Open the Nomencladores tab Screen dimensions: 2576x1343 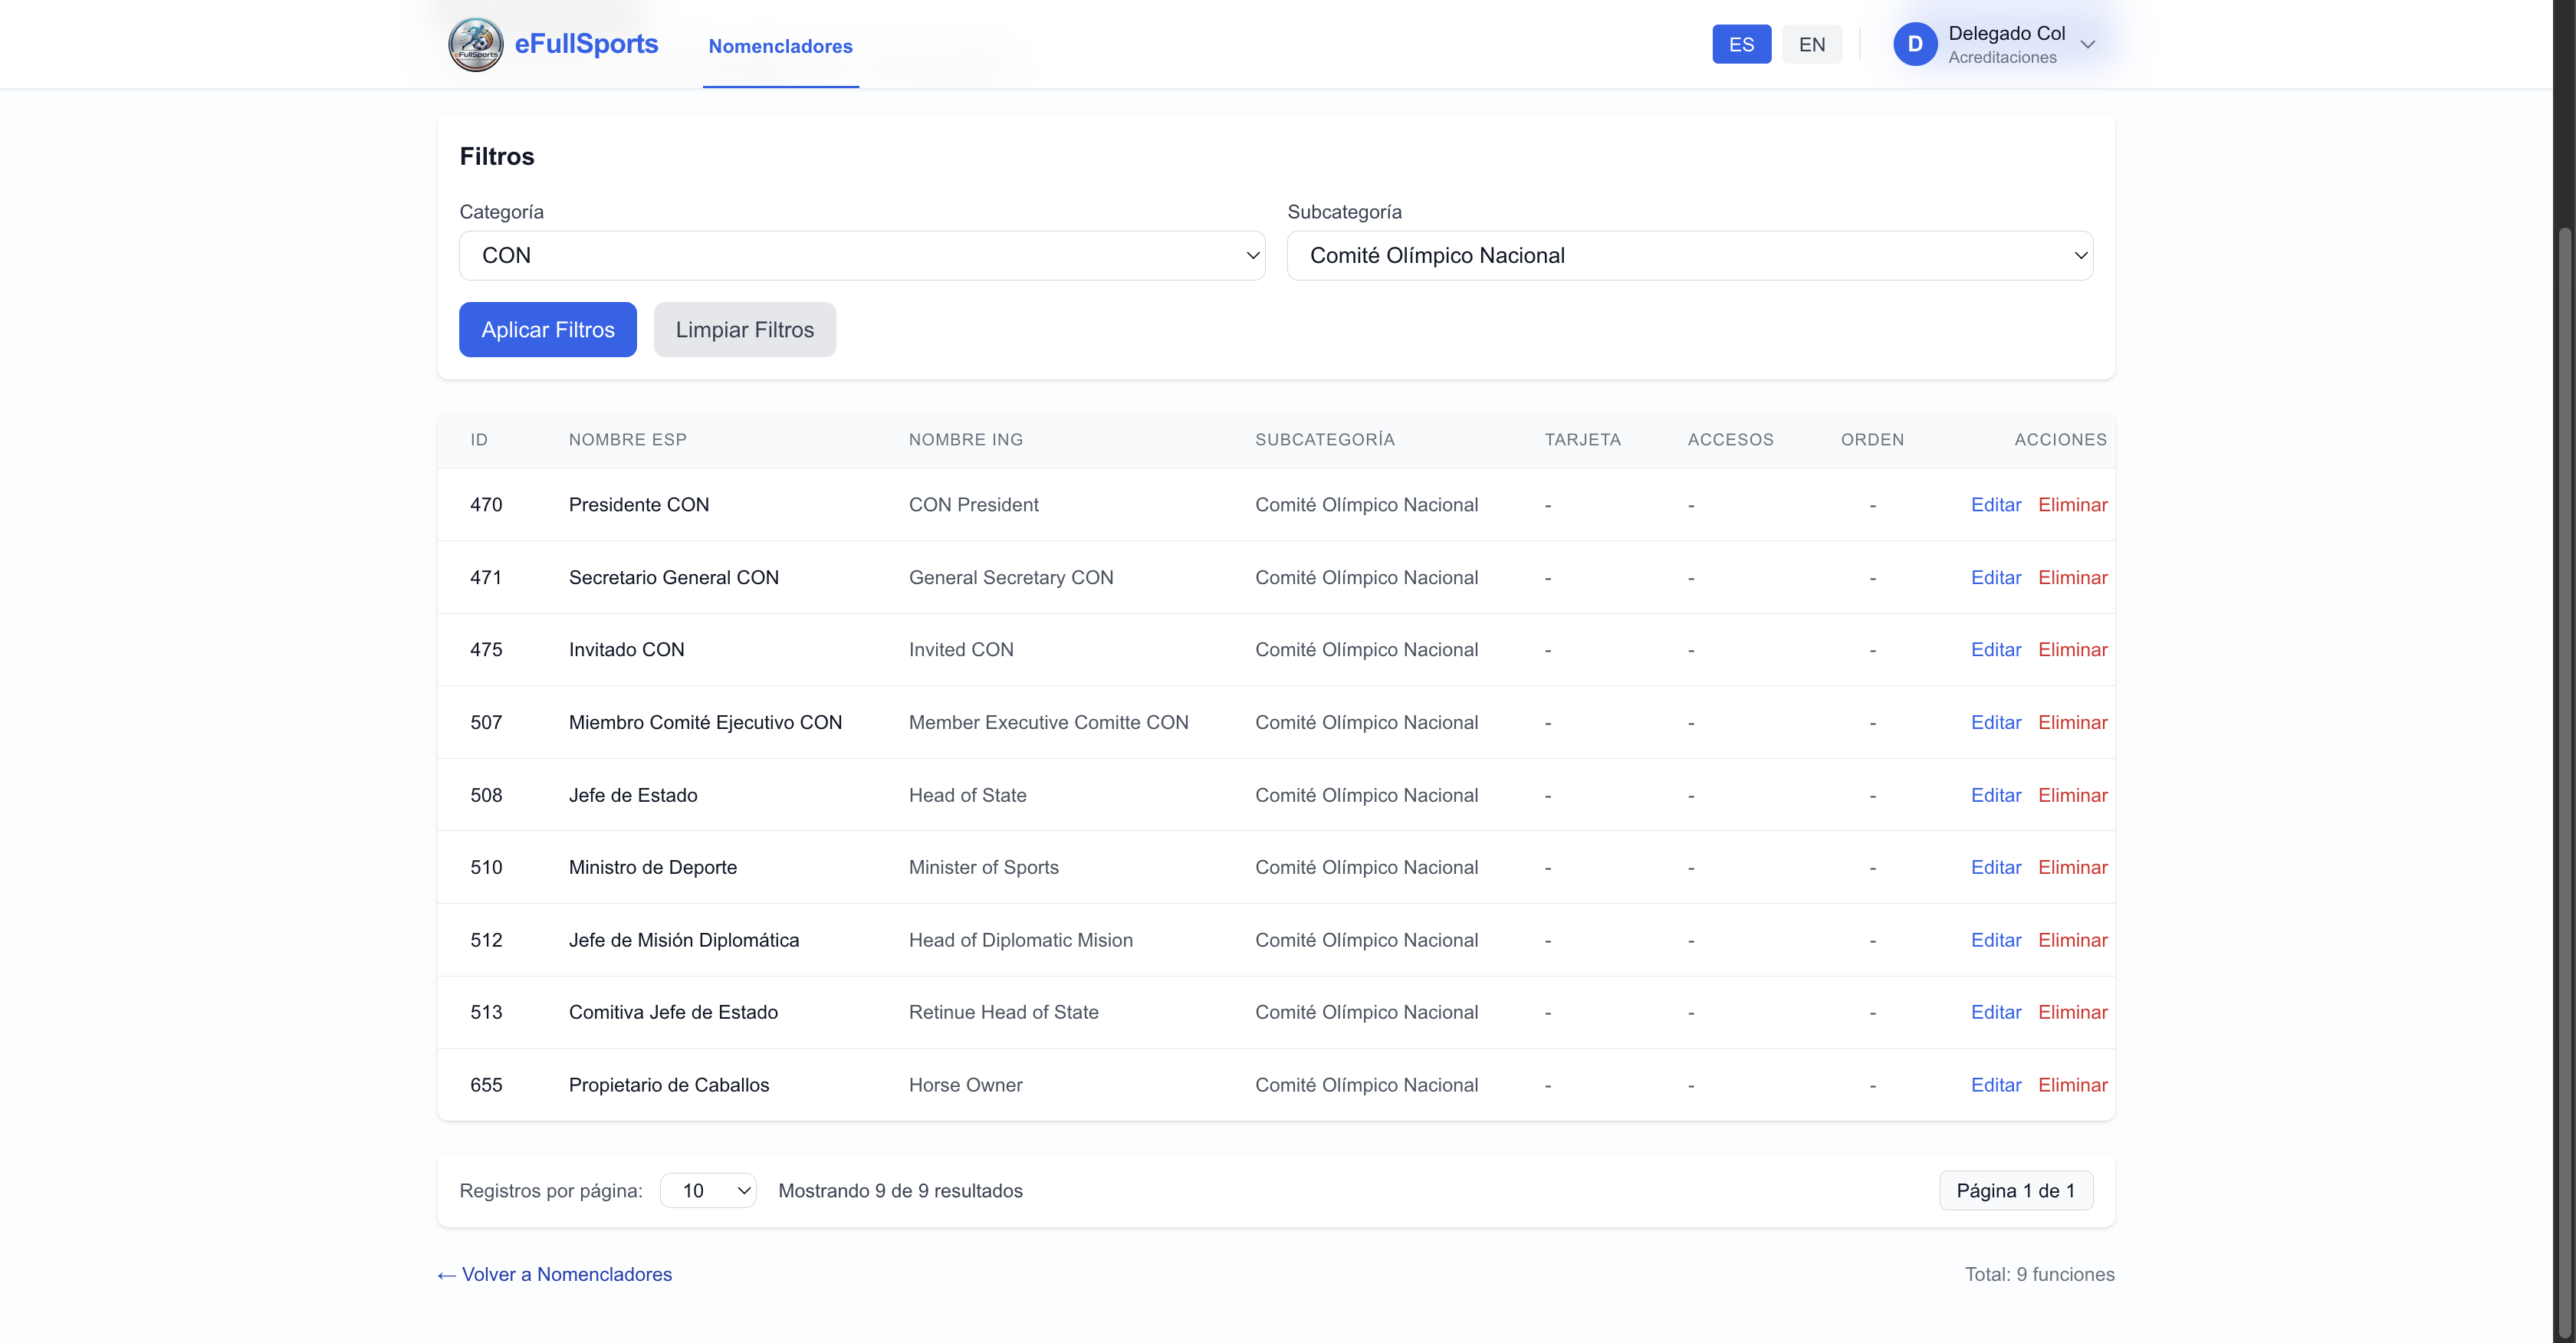780,46
